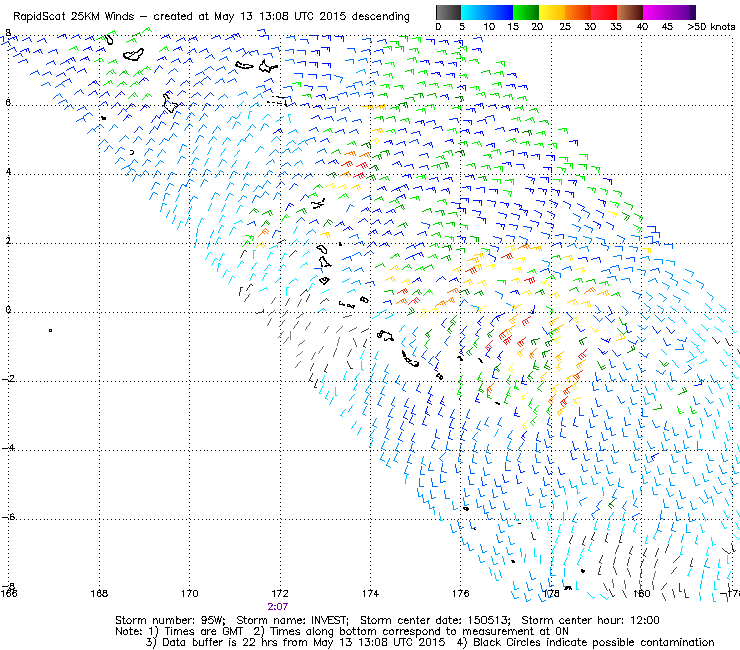
Task: Click the 'Times are GMT' note
Action: pyautogui.click(x=203, y=631)
